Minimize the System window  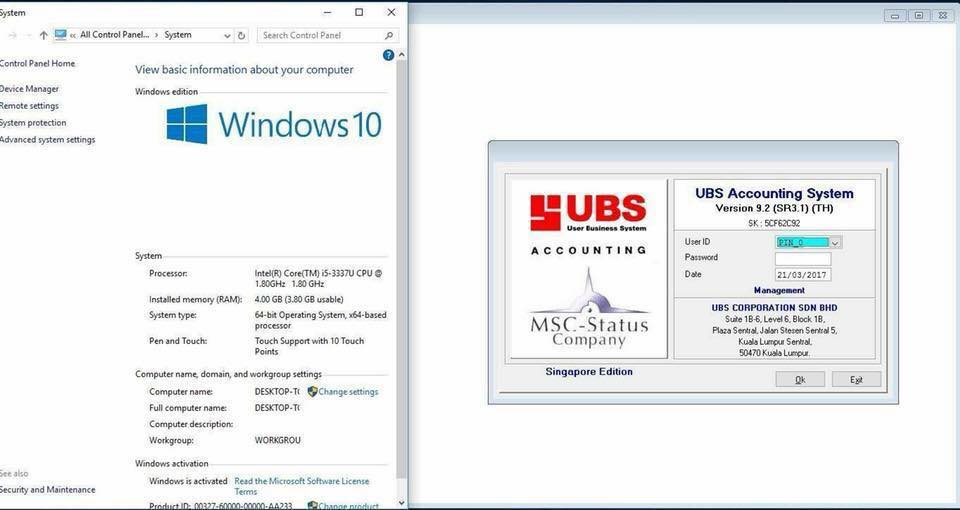(328, 12)
